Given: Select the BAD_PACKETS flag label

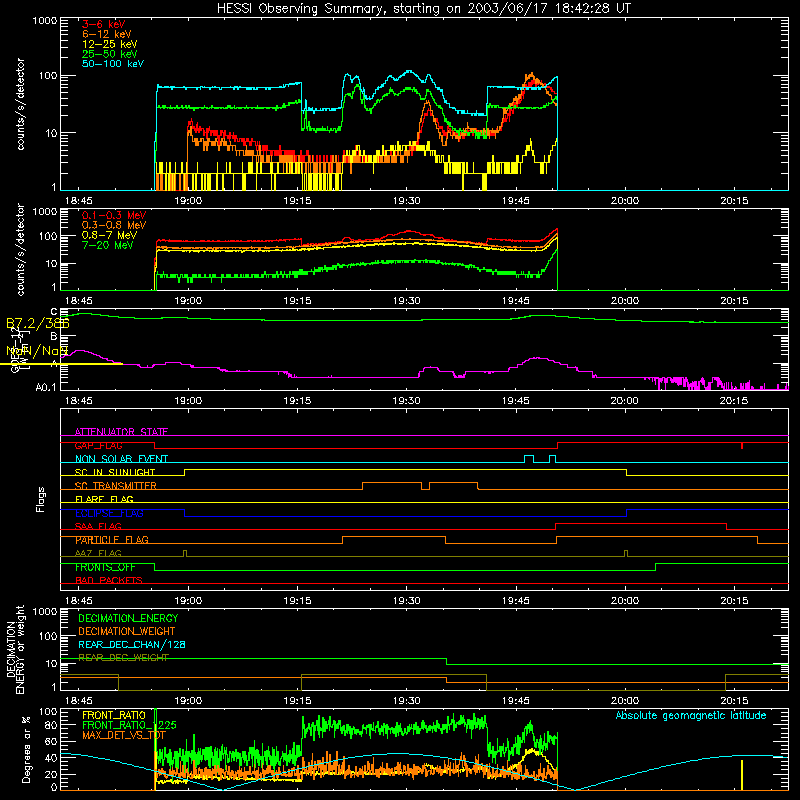Looking at the screenshot, I should pyautogui.click(x=109, y=580).
